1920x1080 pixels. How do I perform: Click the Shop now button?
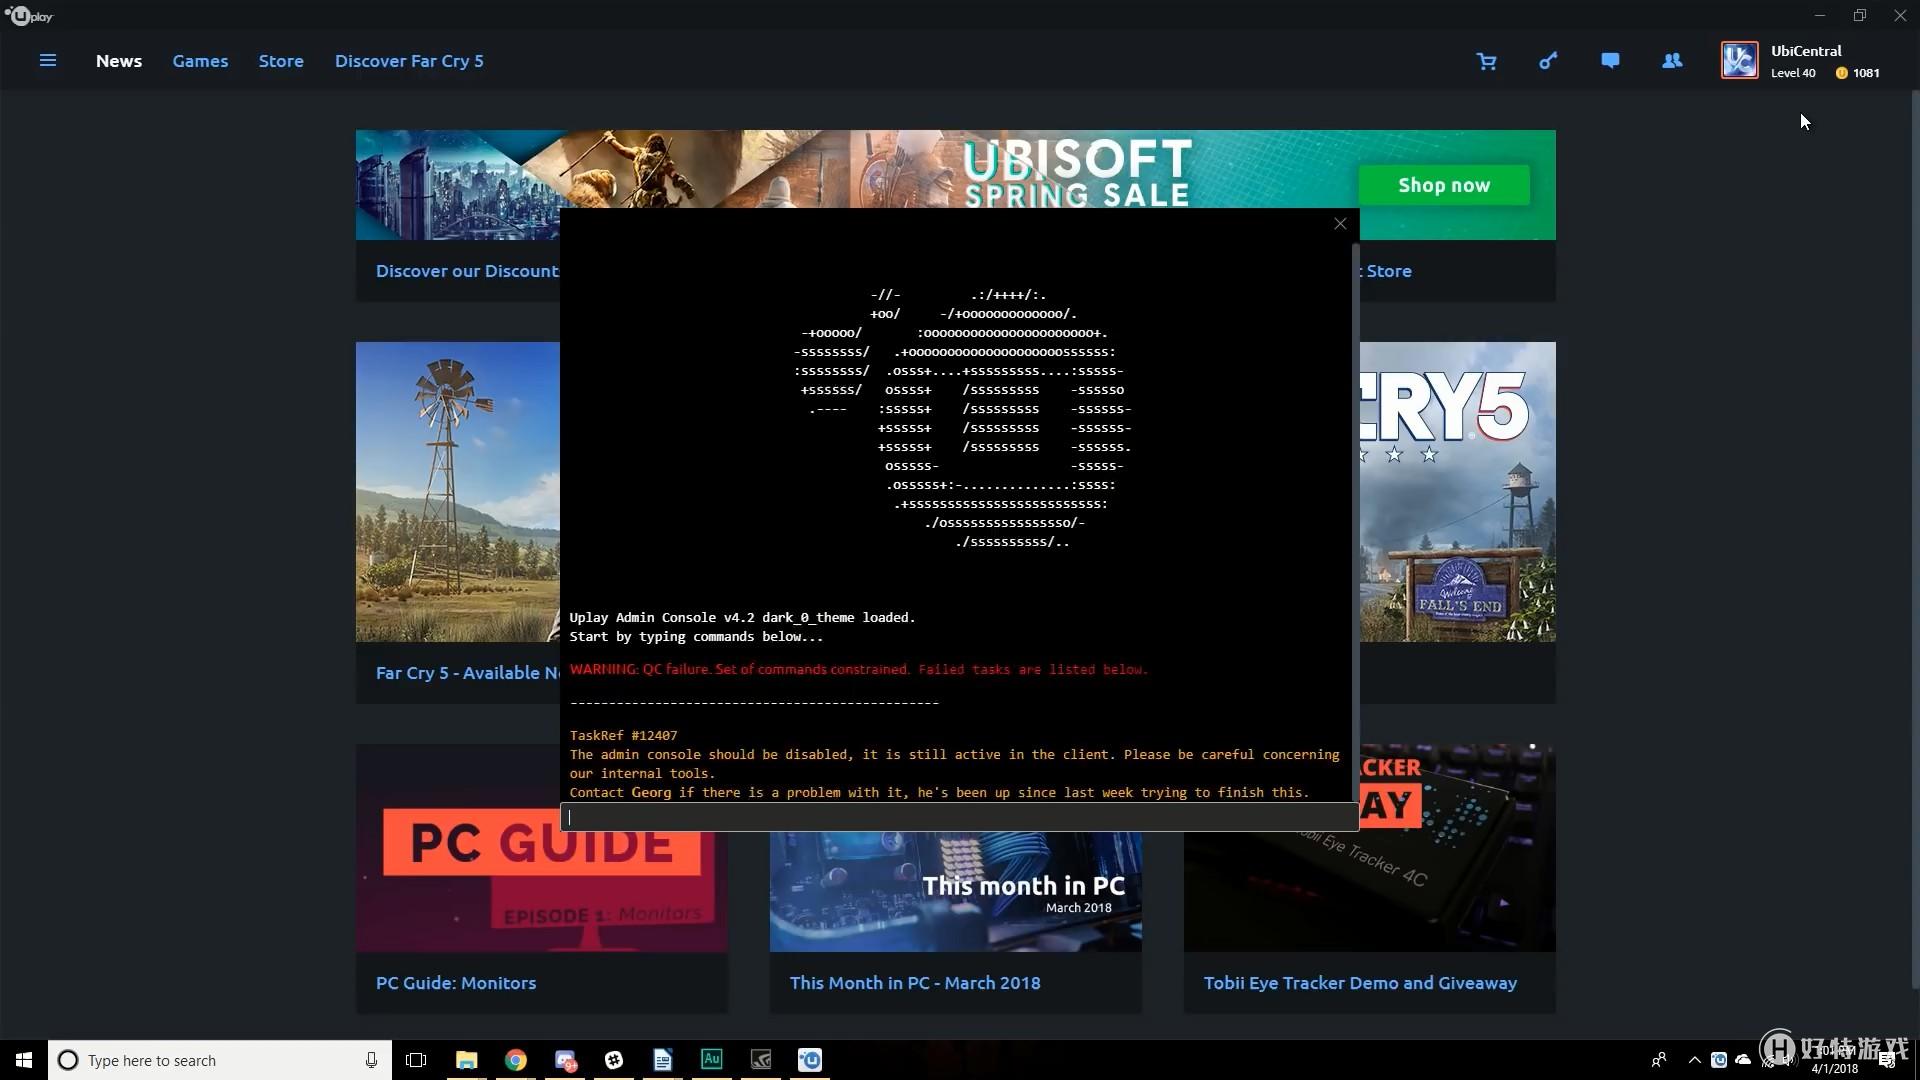coord(1443,185)
